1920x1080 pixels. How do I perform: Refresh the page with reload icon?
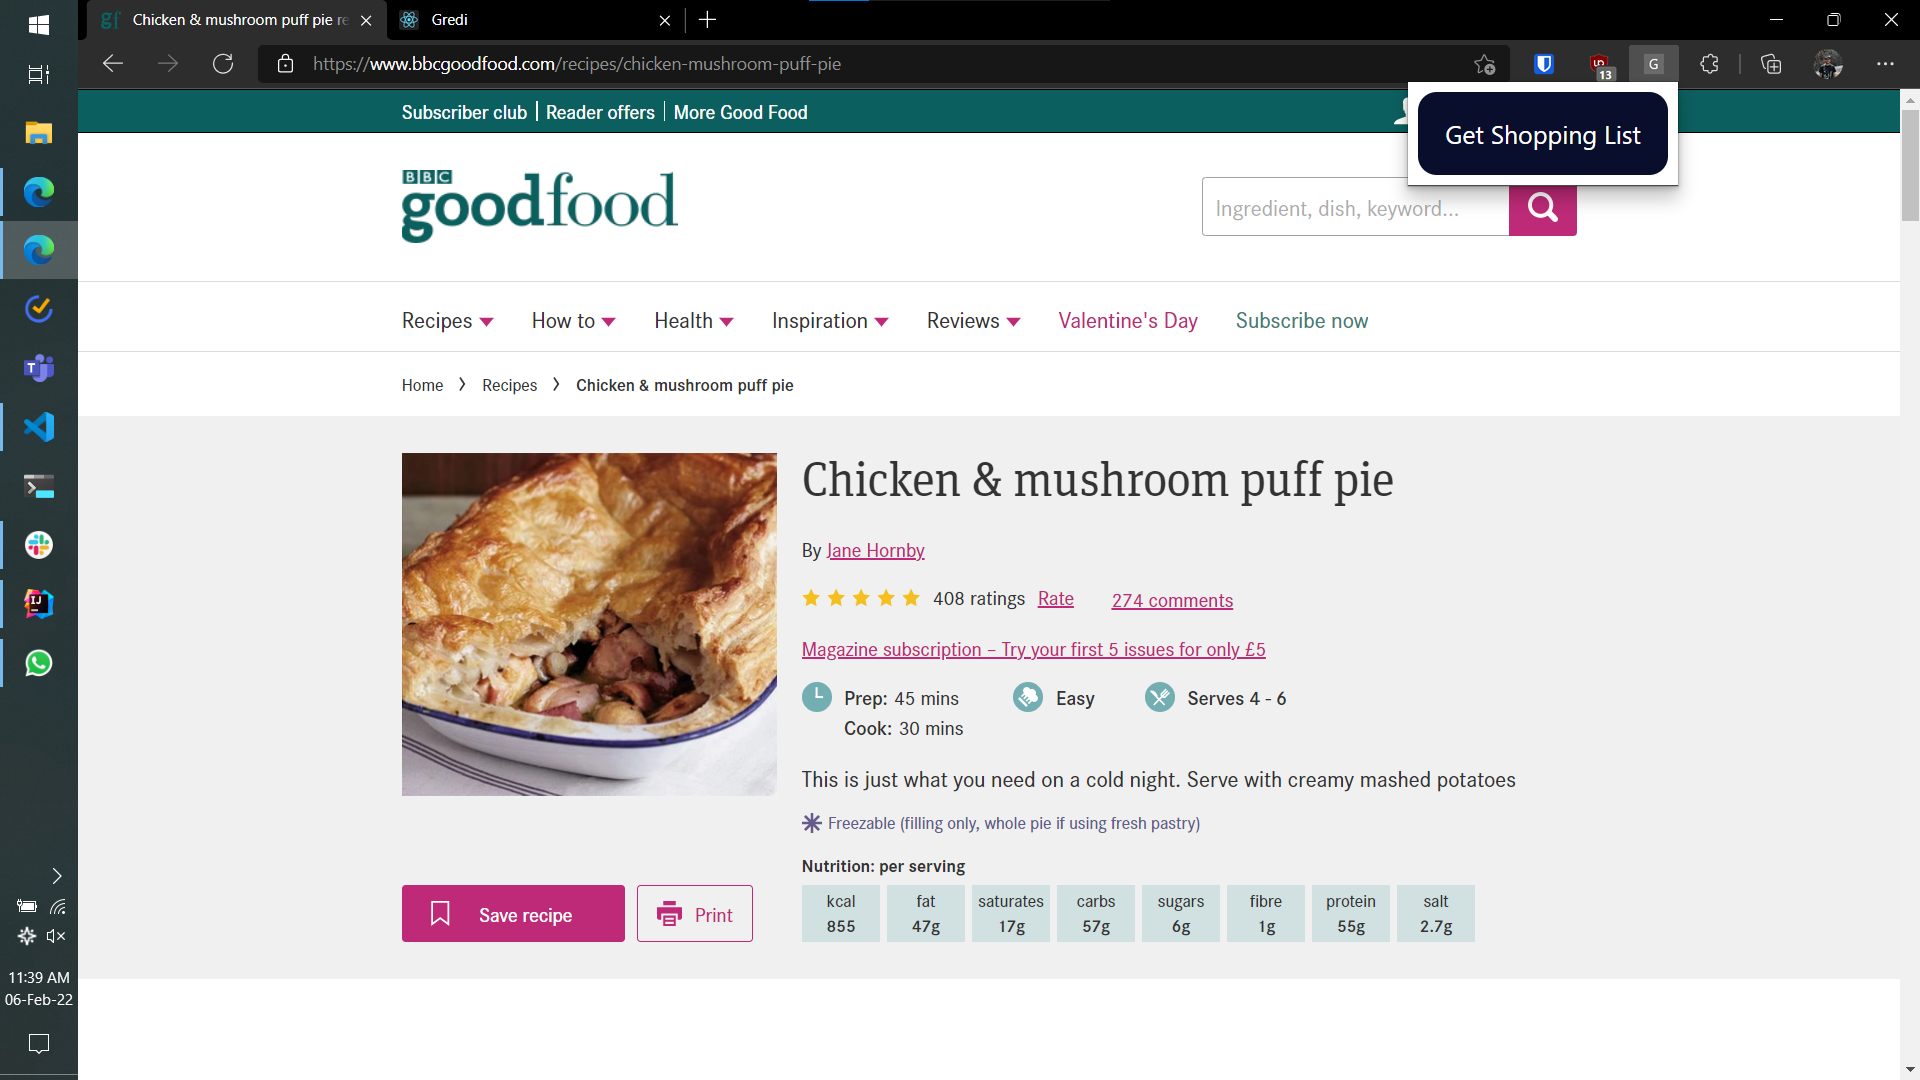pos(223,64)
